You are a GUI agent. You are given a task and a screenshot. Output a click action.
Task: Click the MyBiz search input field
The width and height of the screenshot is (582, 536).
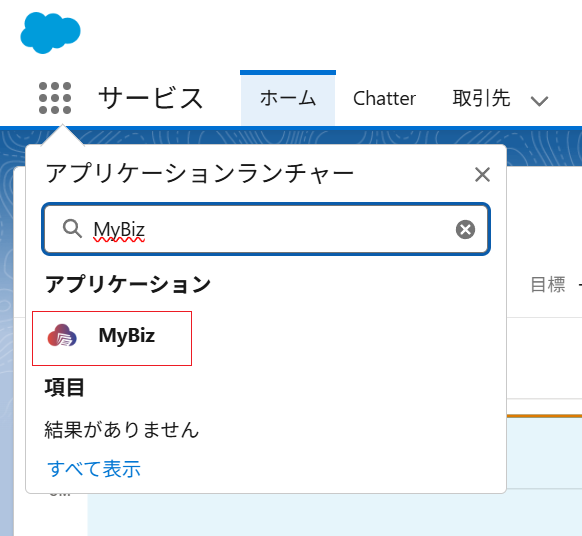[x=266, y=229]
